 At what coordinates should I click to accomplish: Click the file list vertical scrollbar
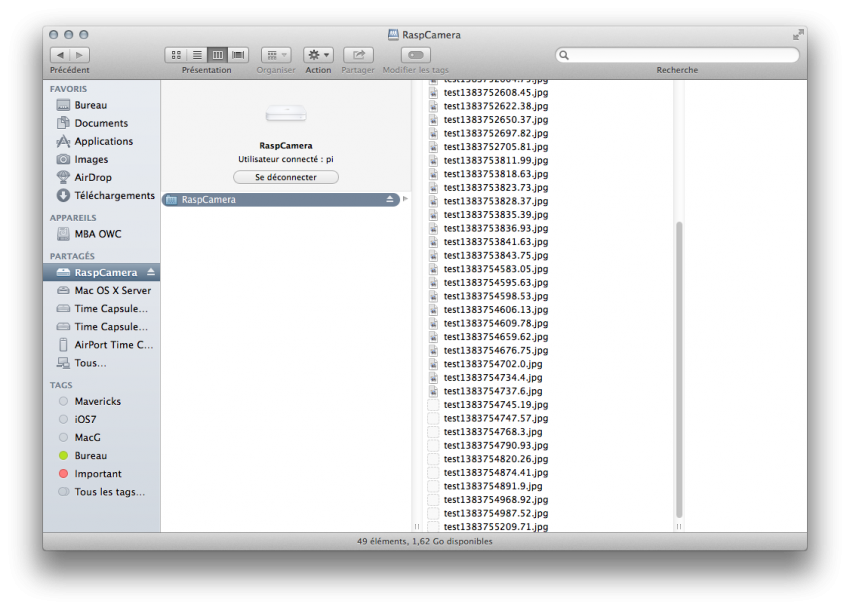679,369
